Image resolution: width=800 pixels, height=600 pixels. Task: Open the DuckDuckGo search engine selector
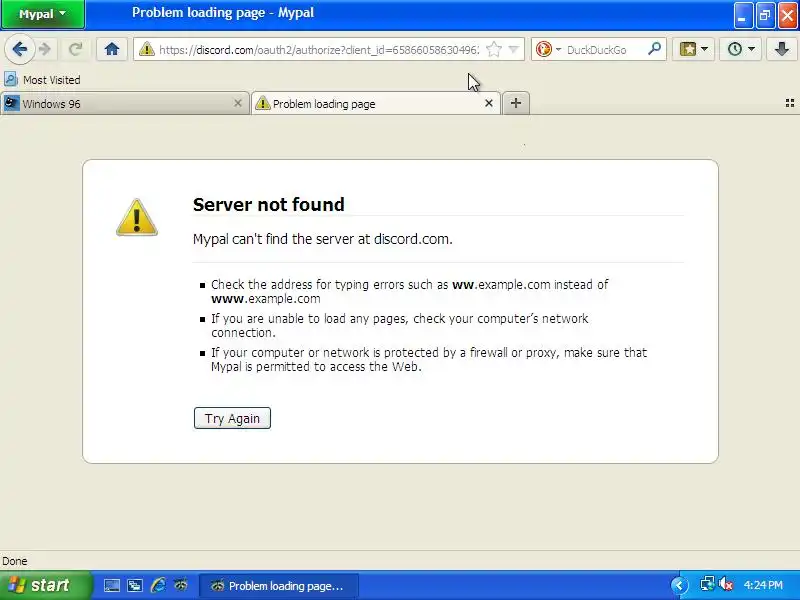pos(548,49)
